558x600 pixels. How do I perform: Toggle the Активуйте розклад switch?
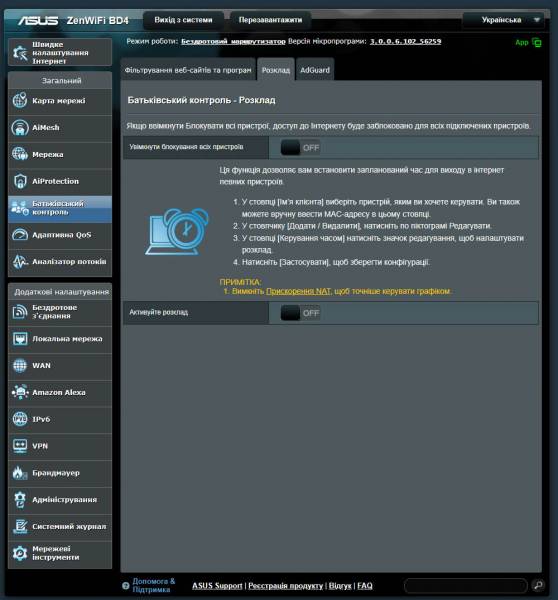pos(300,313)
